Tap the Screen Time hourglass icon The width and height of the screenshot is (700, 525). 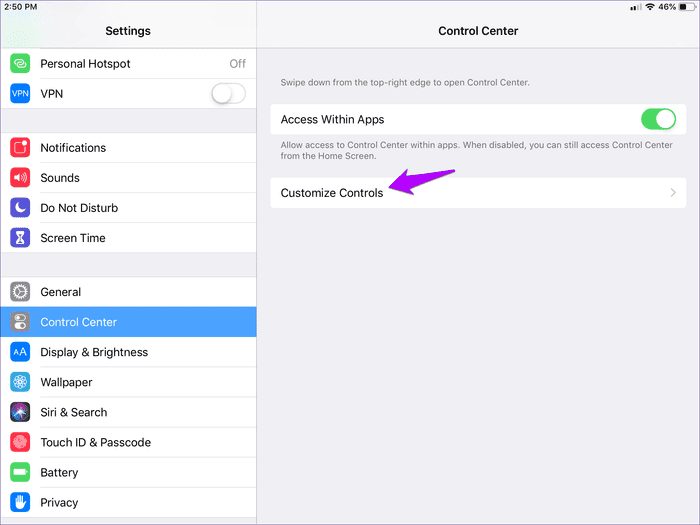pos(20,238)
